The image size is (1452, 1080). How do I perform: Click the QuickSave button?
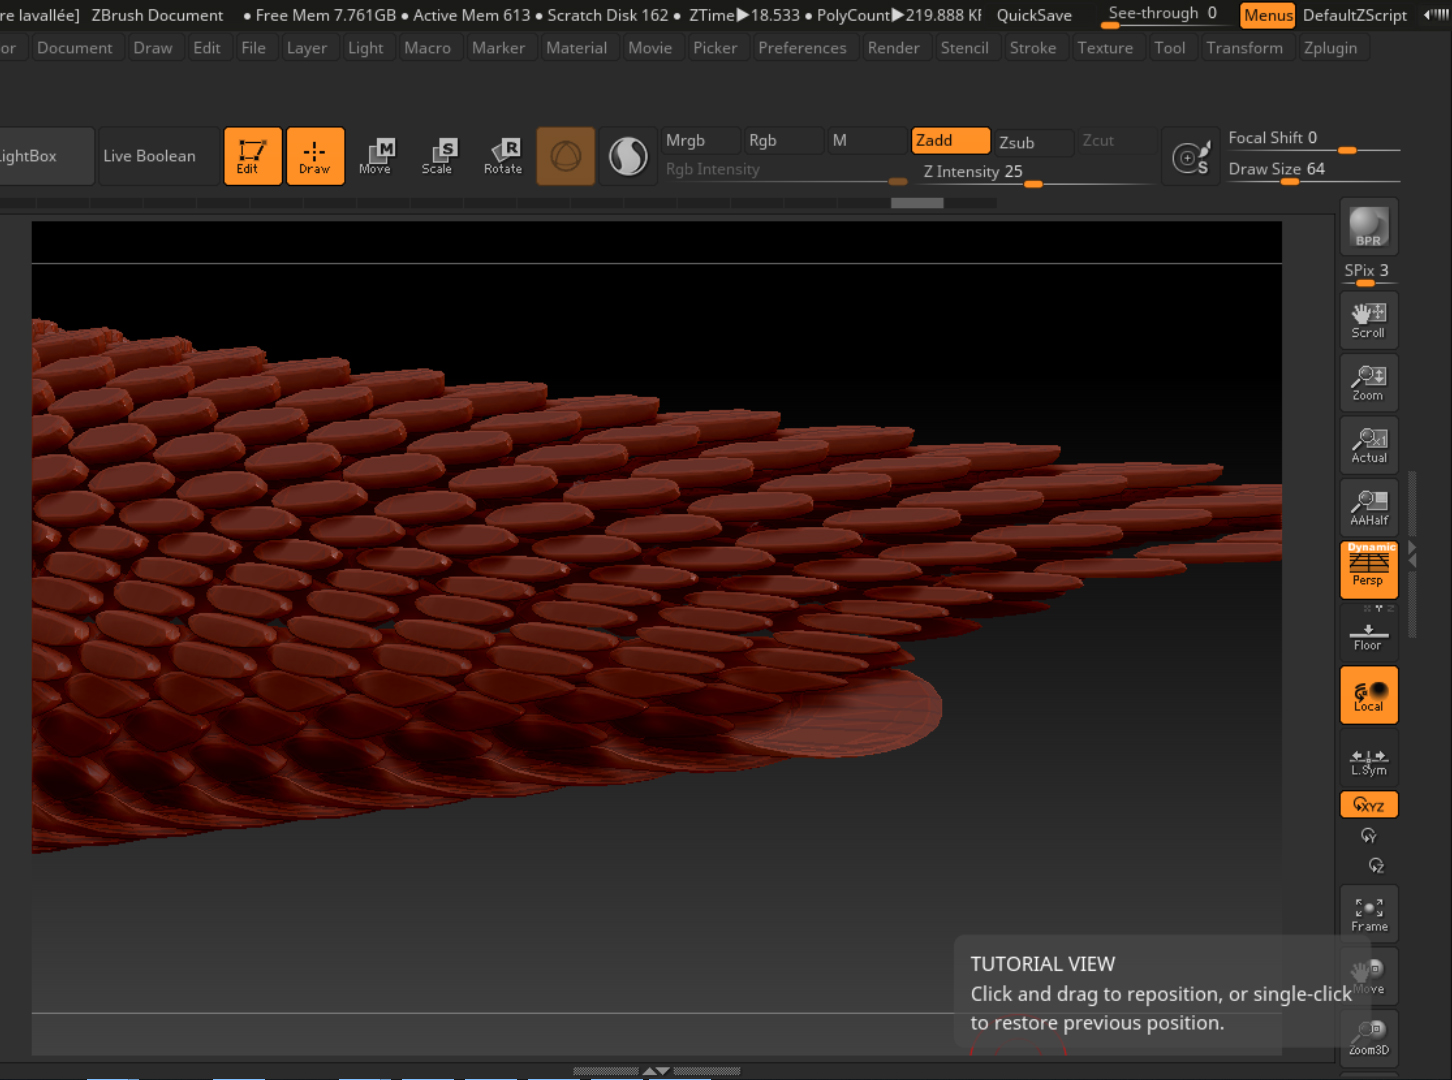pos(1034,15)
